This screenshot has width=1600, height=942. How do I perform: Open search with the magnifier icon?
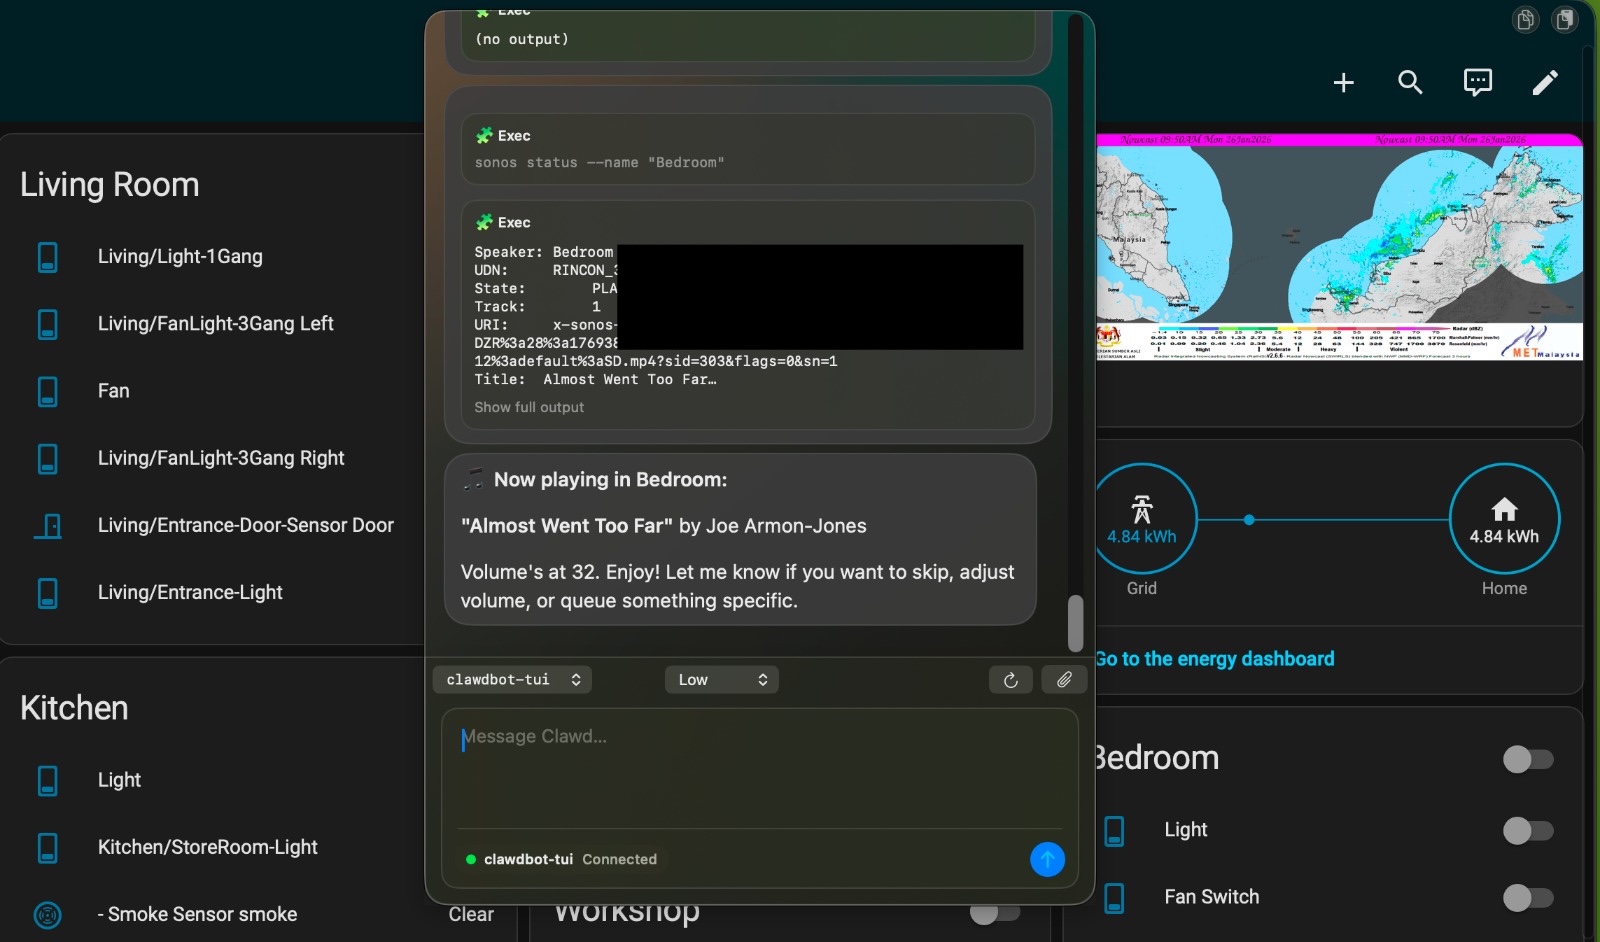[1410, 83]
